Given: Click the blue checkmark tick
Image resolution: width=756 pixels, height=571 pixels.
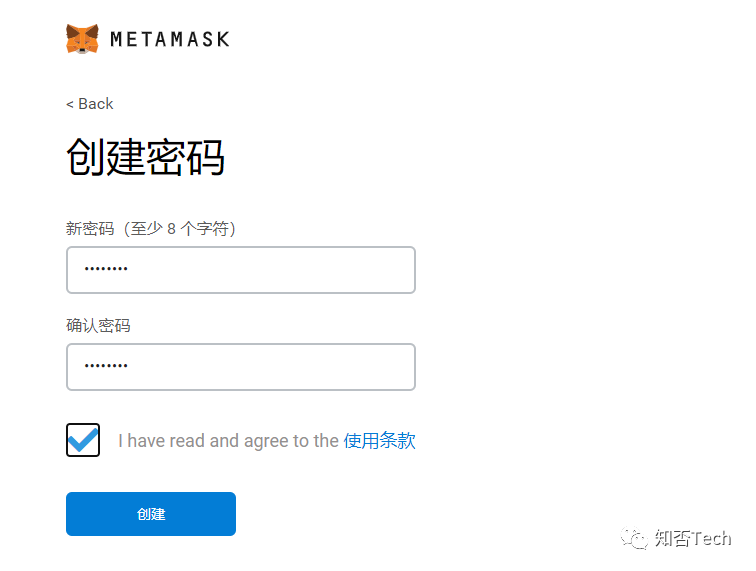Looking at the screenshot, I should click(x=84, y=438).
